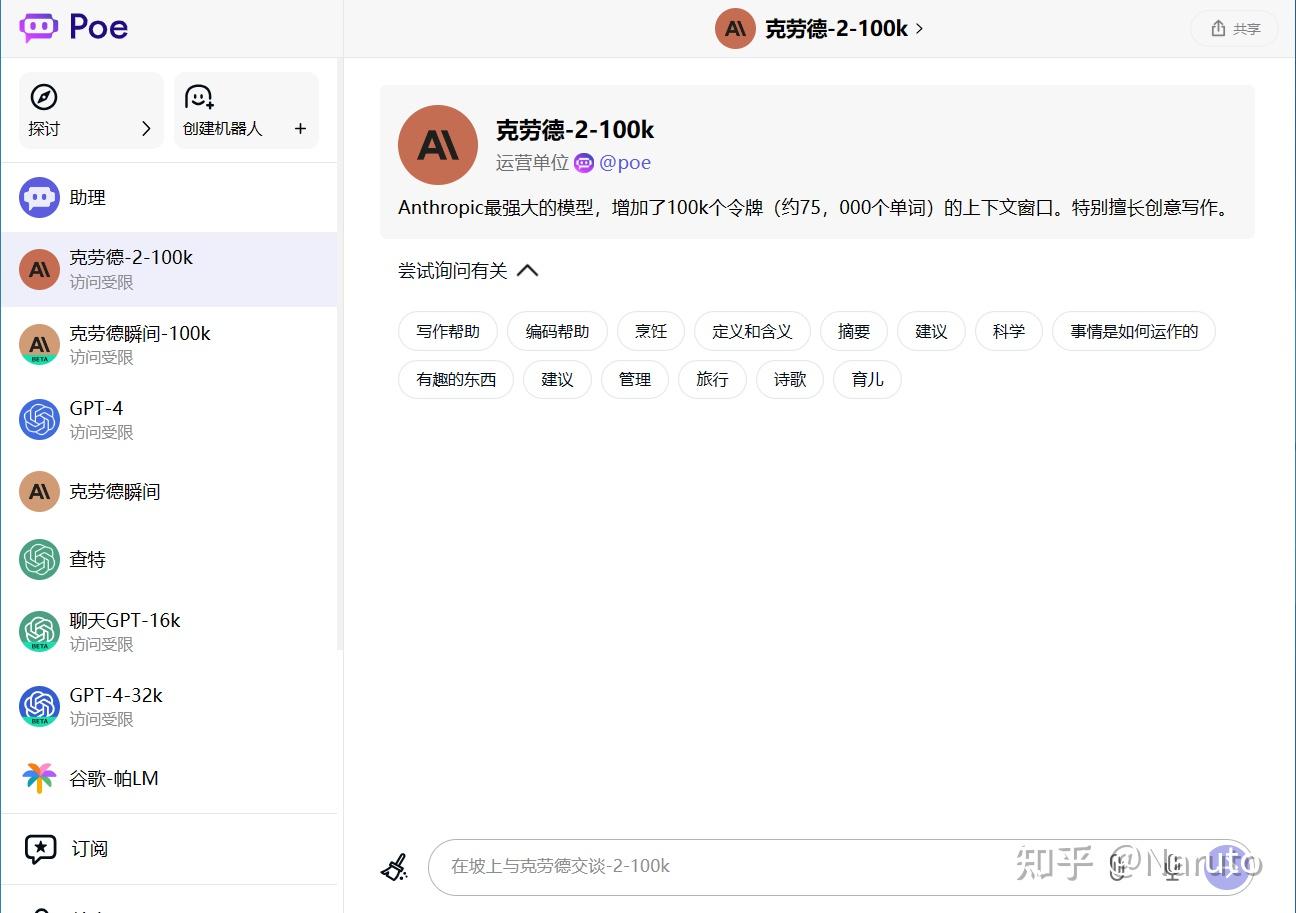Image resolution: width=1296 pixels, height=913 pixels.
Task: Clear context with the broom icon
Action: click(395, 866)
